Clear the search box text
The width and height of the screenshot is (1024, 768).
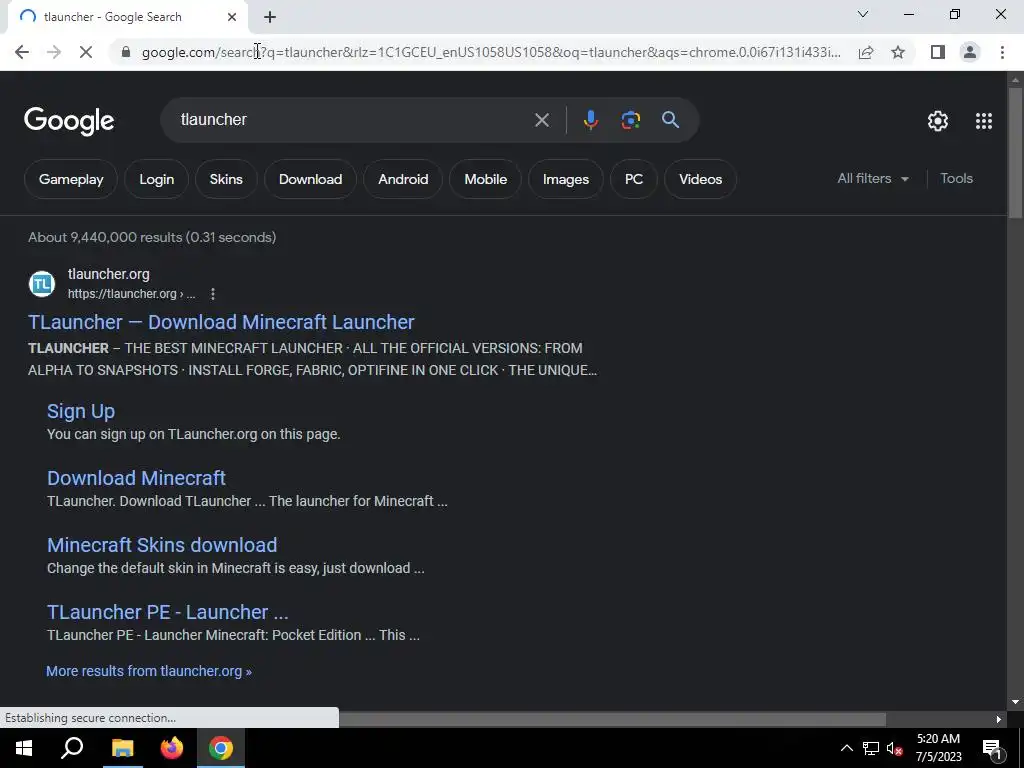click(541, 120)
